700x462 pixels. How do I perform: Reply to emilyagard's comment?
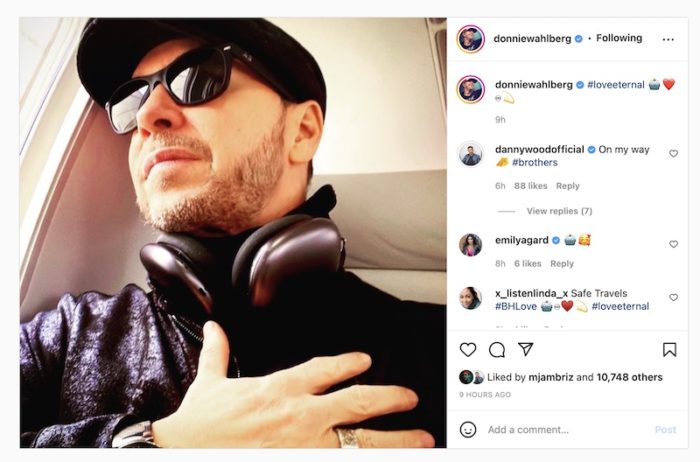[x=562, y=263]
